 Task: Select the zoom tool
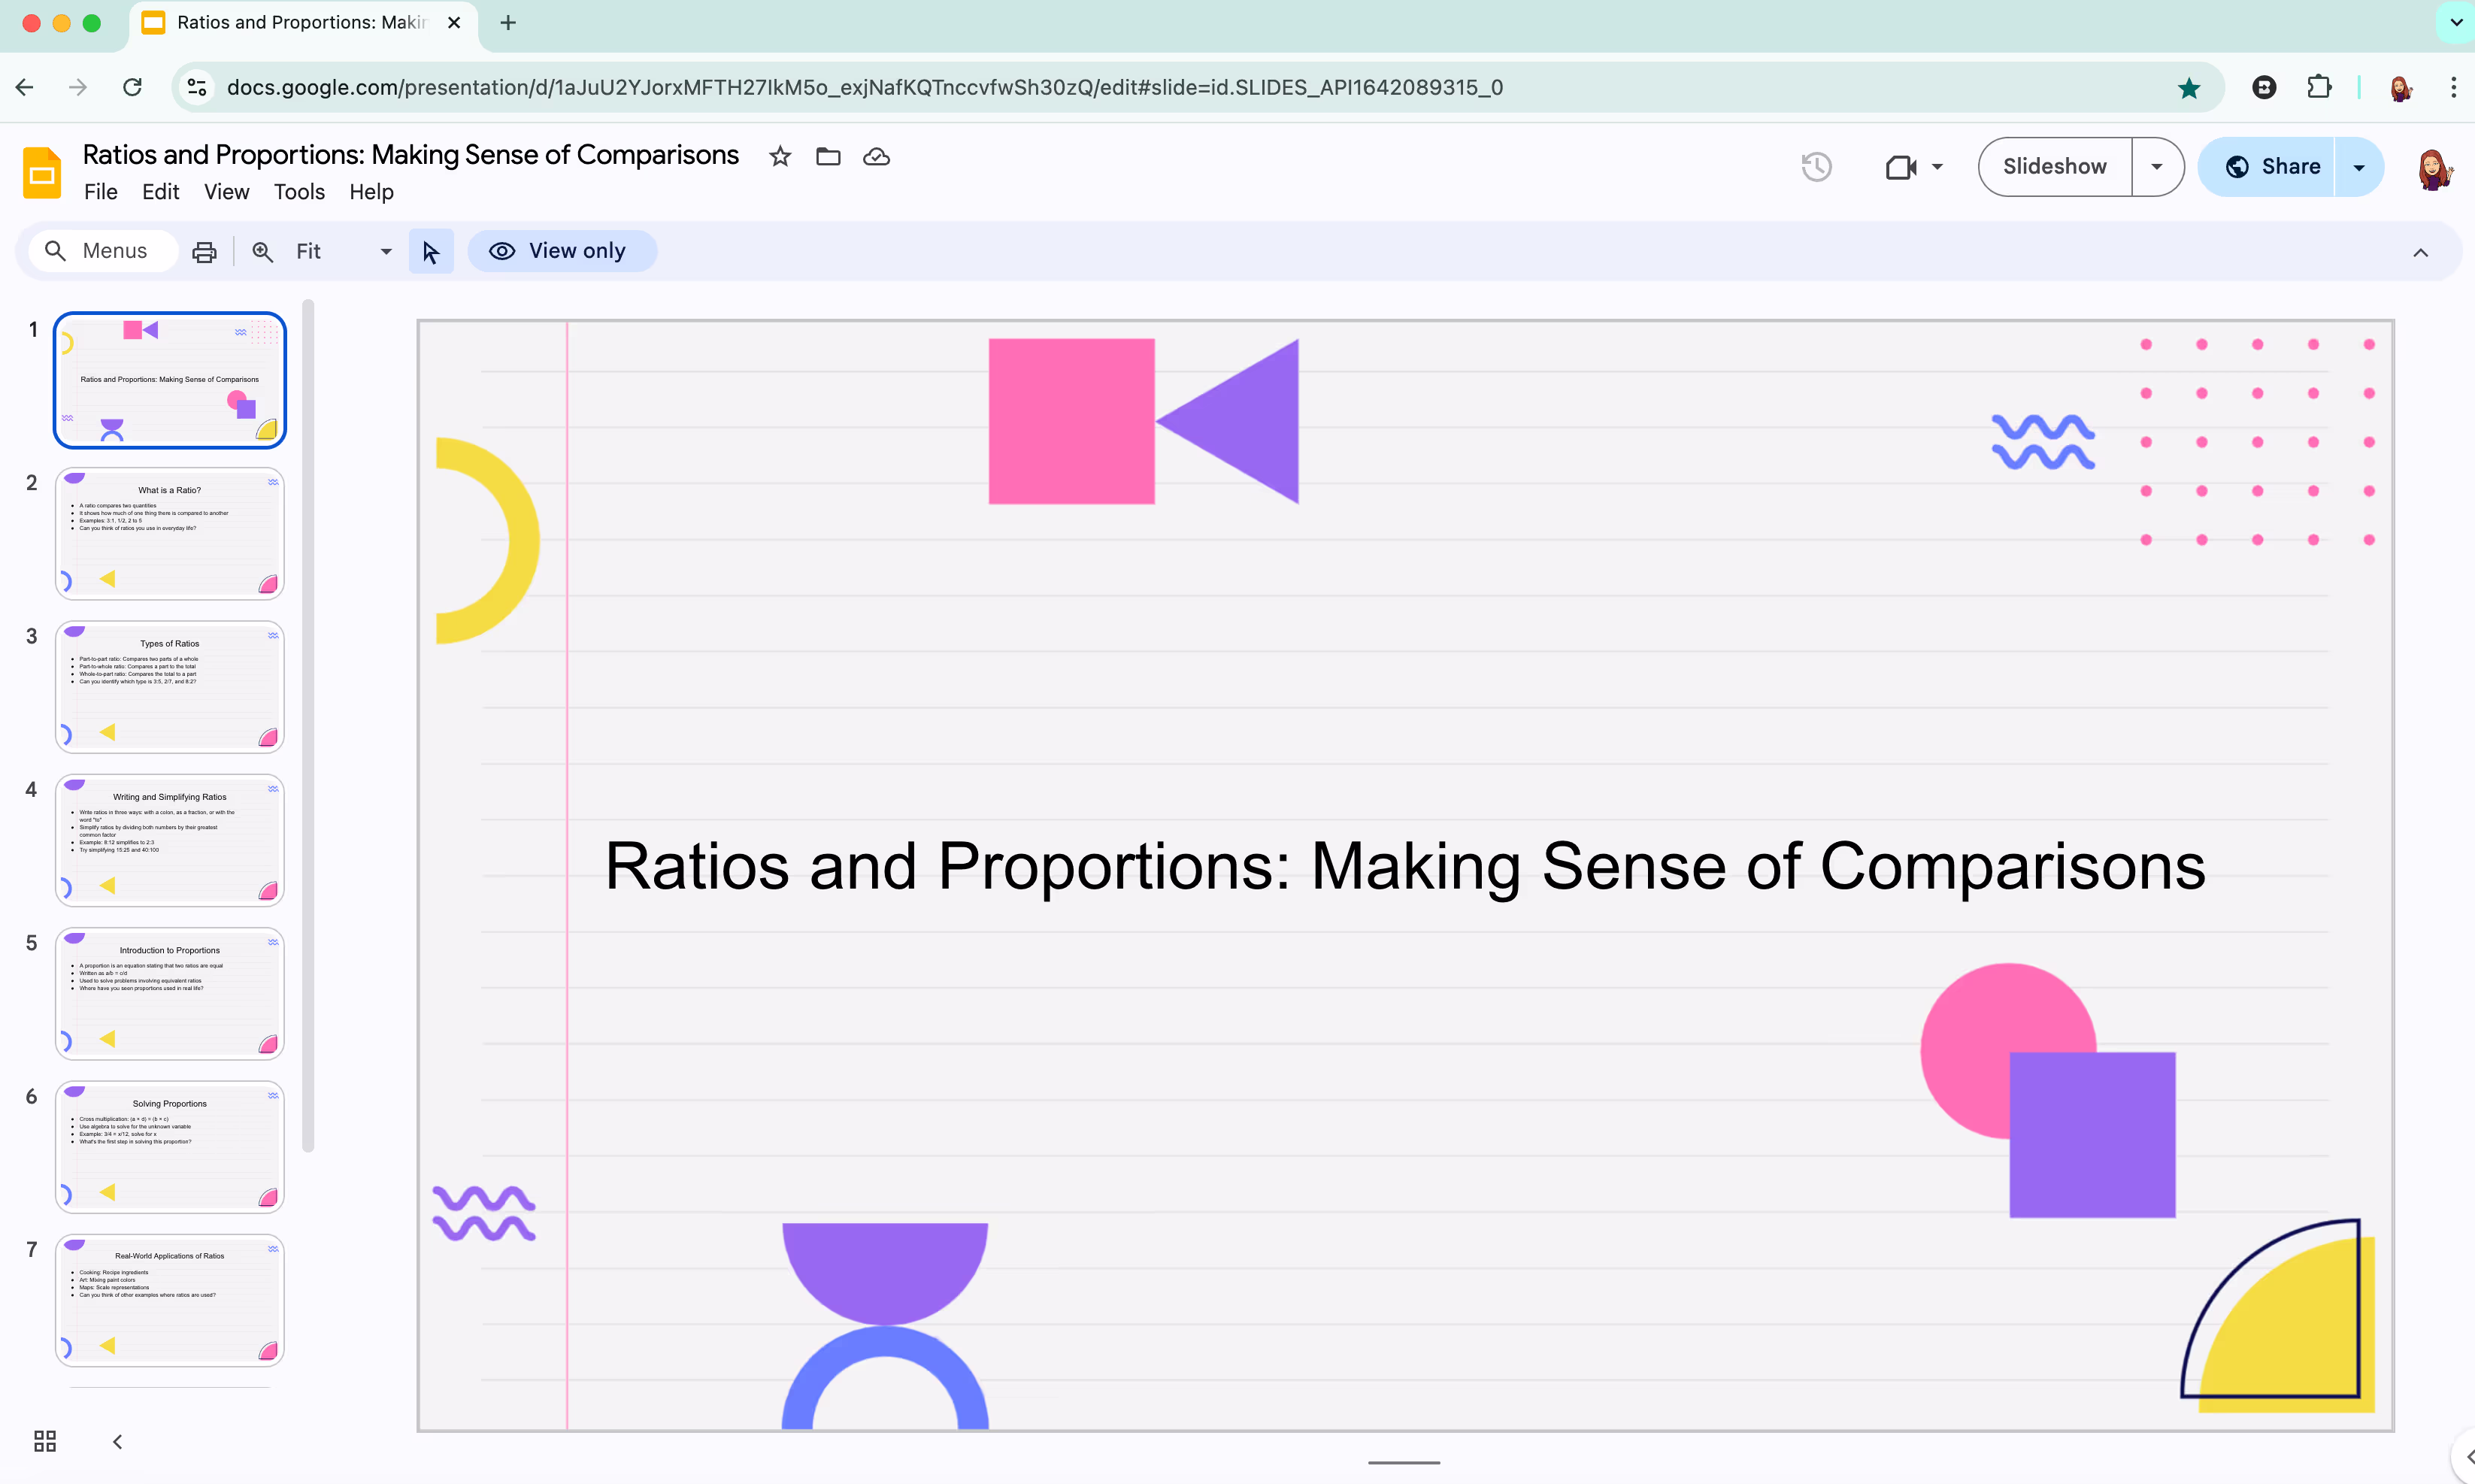pyautogui.click(x=262, y=251)
